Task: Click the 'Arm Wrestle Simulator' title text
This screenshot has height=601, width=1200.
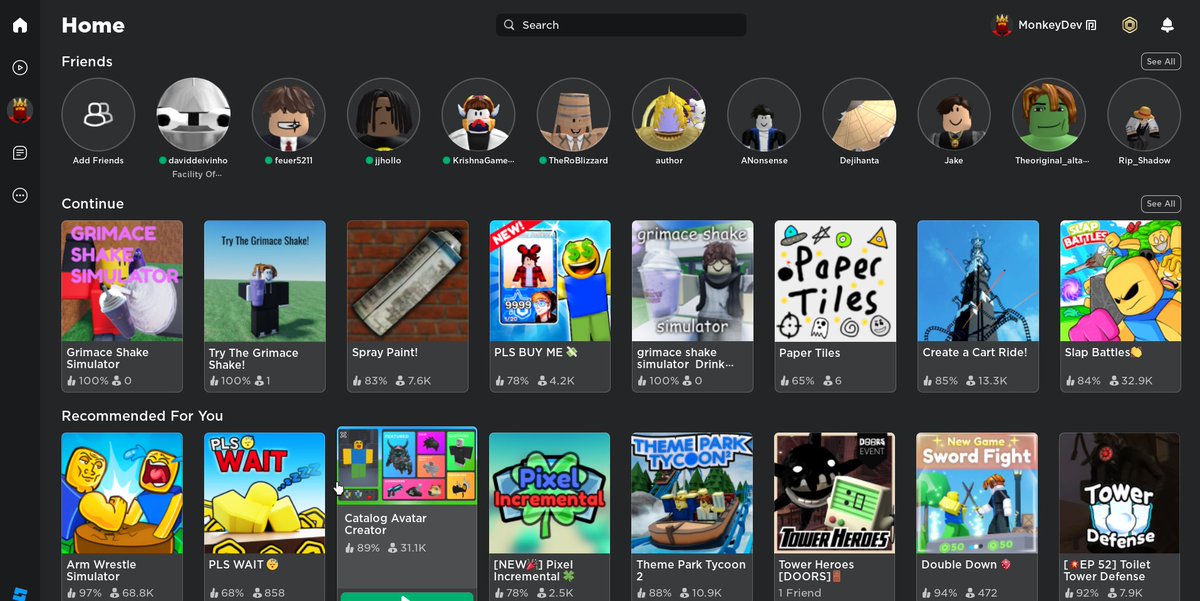Action: pos(101,570)
